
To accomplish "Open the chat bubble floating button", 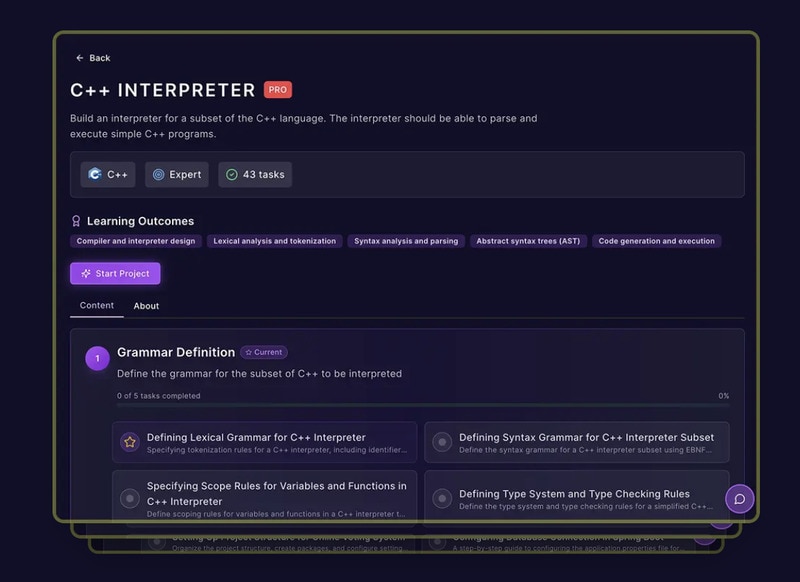I will 739,499.
